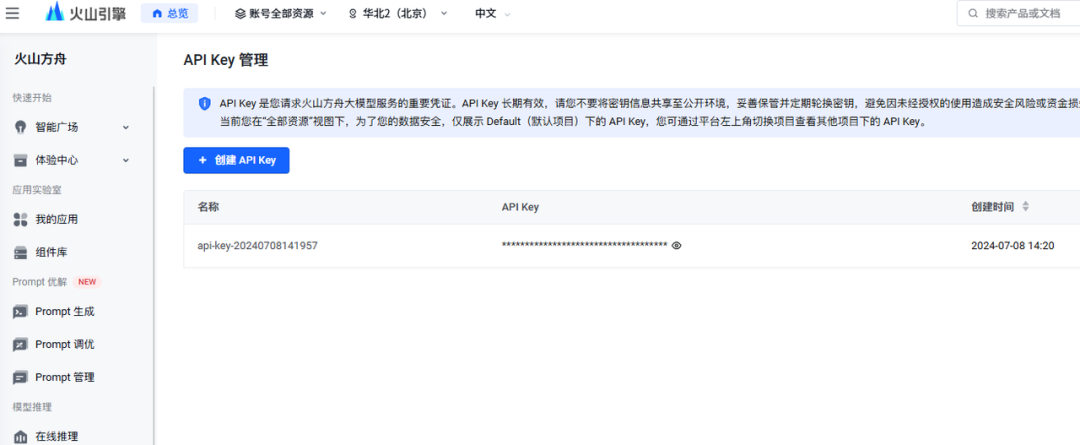Expand the 智能广场 chevron

(125, 127)
